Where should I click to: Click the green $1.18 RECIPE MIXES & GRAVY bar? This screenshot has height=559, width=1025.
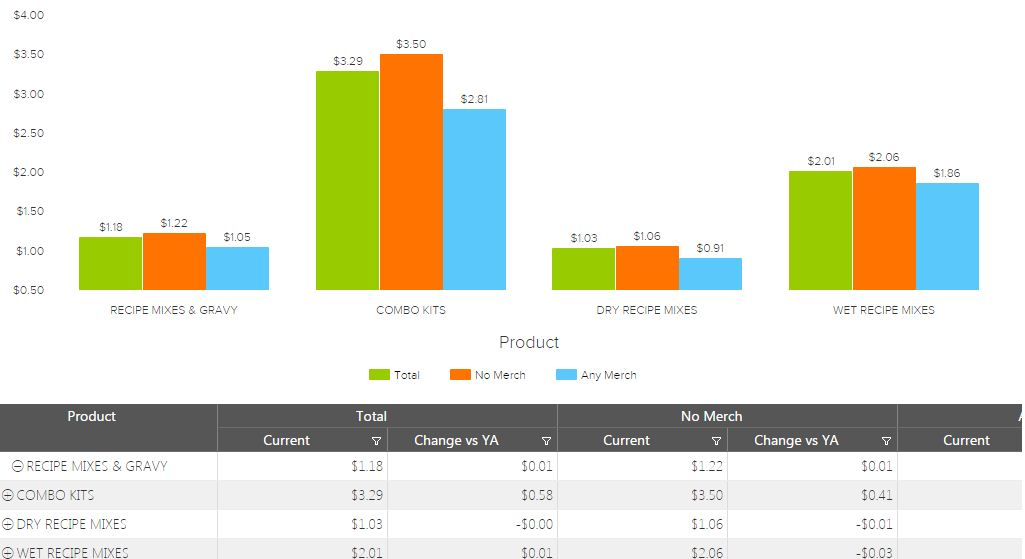(x=110, y=263)
